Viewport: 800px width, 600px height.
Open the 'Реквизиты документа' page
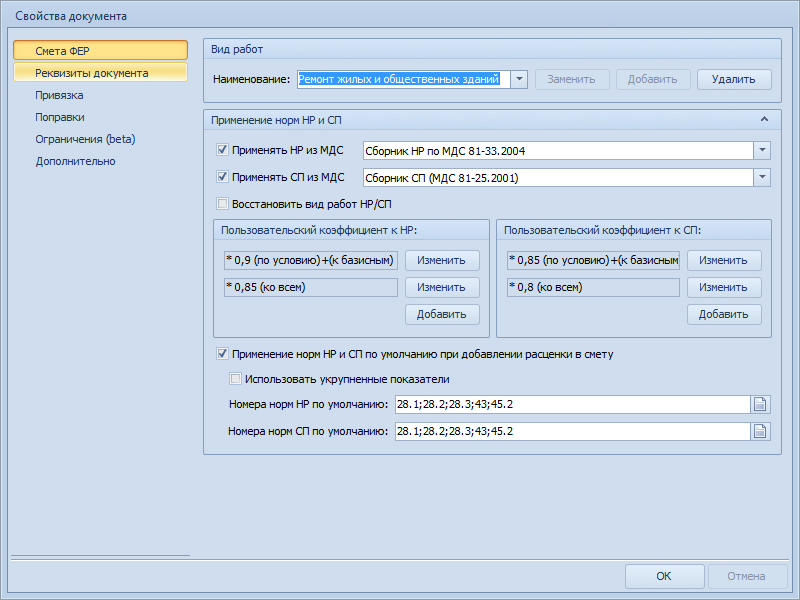[92, 73]
